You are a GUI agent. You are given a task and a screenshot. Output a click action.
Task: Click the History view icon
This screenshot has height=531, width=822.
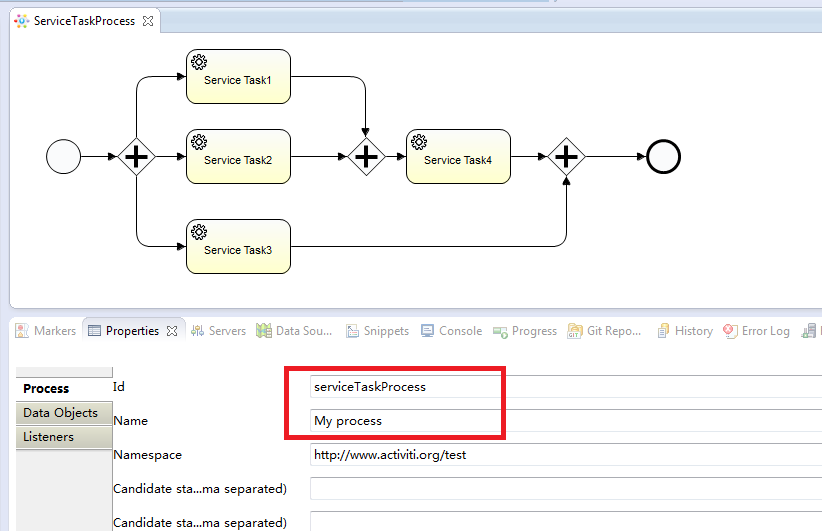point(663,331)
